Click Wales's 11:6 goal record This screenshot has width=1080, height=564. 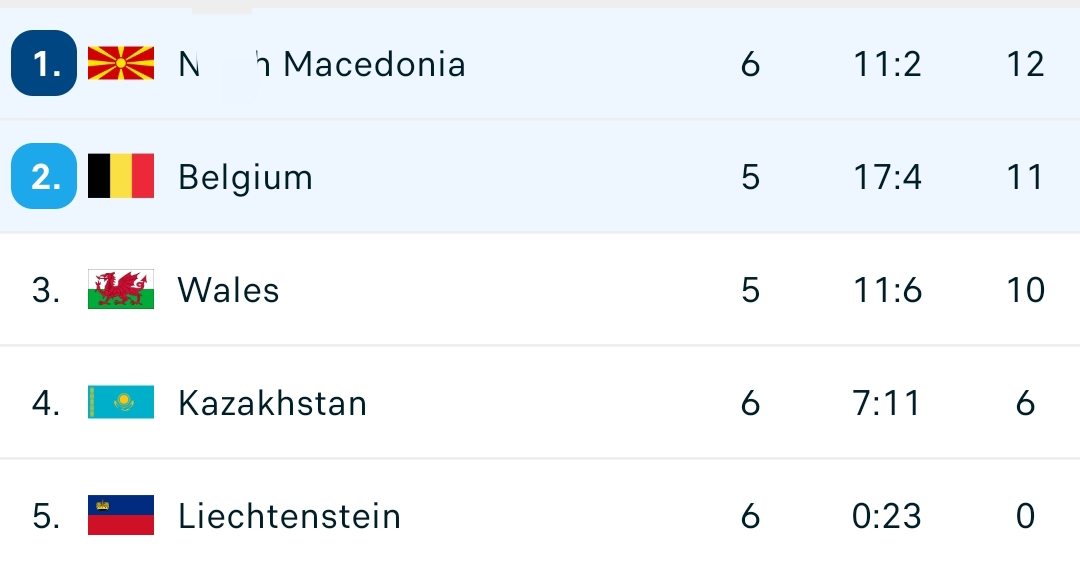pyautogui.click(x=888, y=290)
